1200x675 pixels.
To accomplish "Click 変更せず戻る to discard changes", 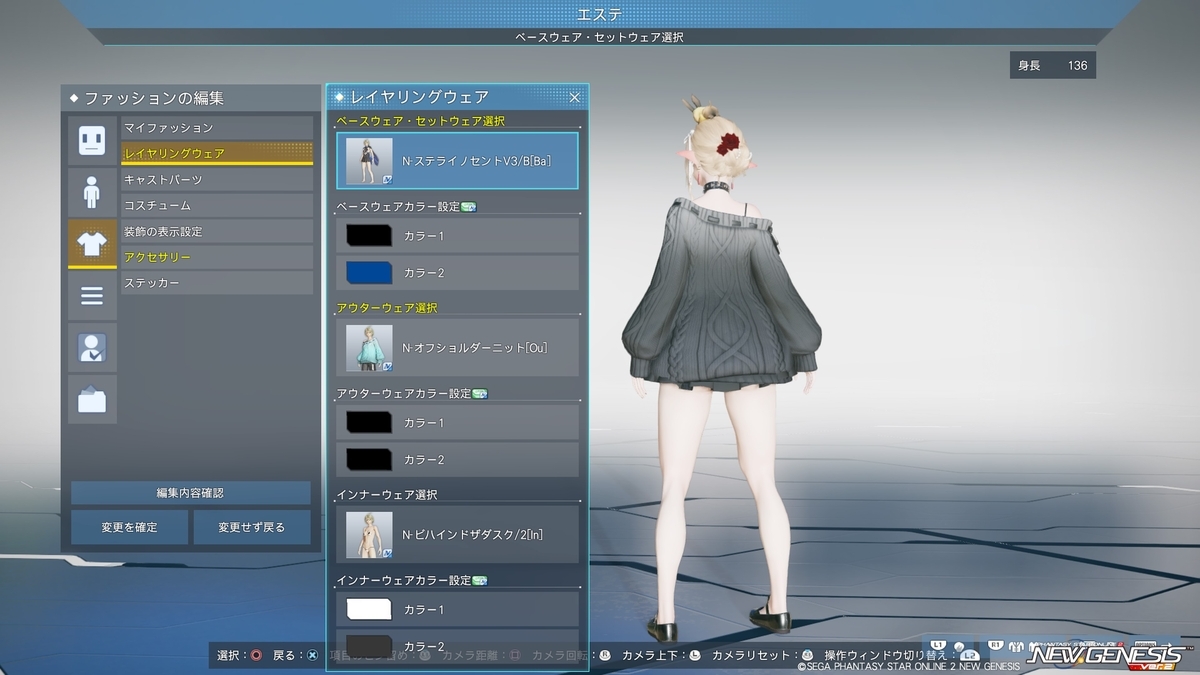I will pos(252,527).
